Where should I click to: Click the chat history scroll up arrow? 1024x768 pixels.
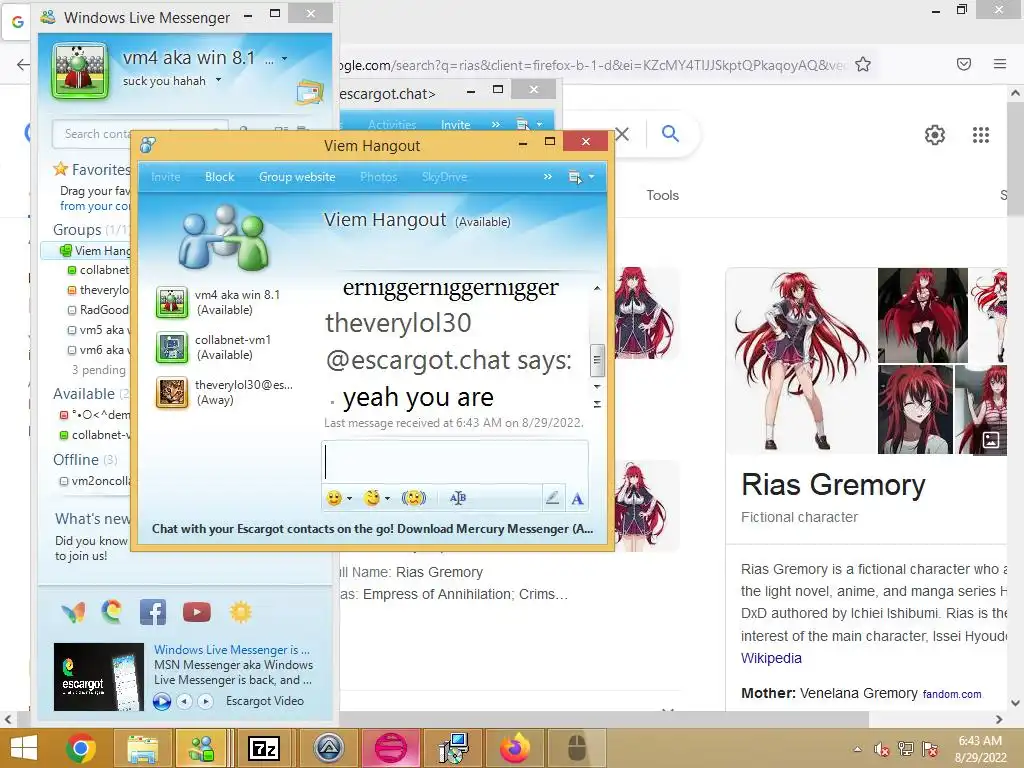point(596,288)
